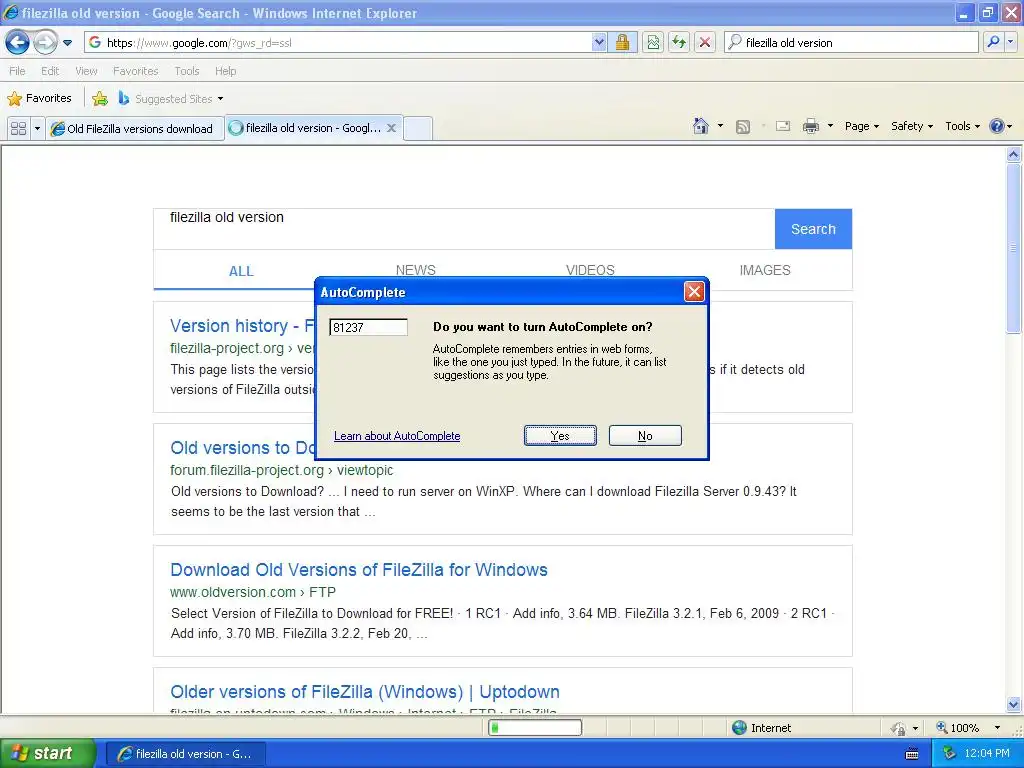Open the Edit menu
The width and height of the screenshot is (1024, 768).
(50, 71)
